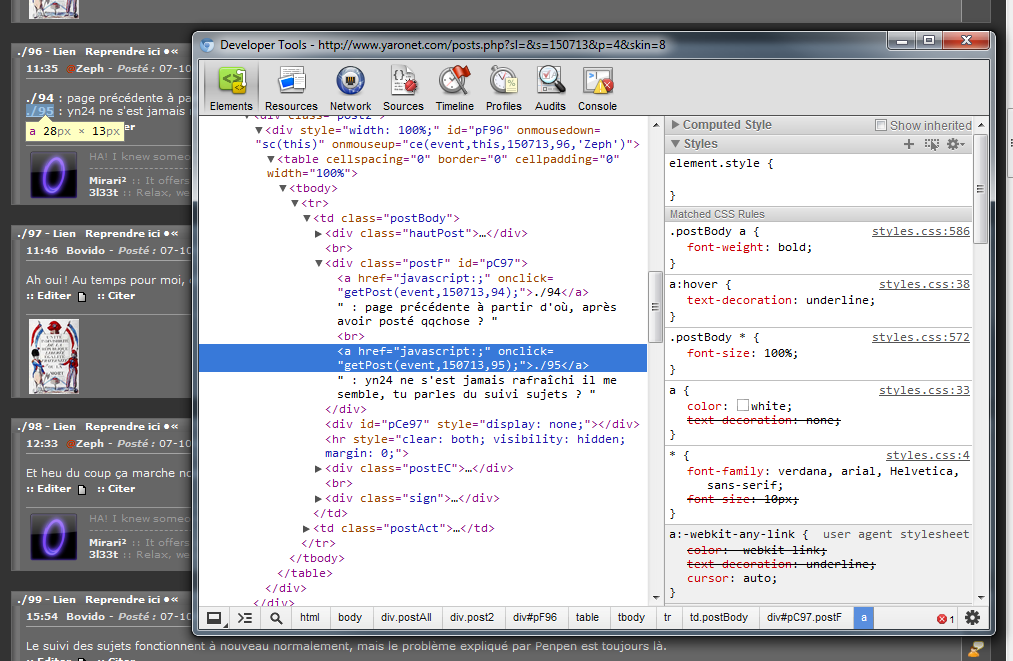Image resolution: width=1013 pixels, height=661 pixels.
Task: Open the Resources panel
Action: [x=291, y=87]
